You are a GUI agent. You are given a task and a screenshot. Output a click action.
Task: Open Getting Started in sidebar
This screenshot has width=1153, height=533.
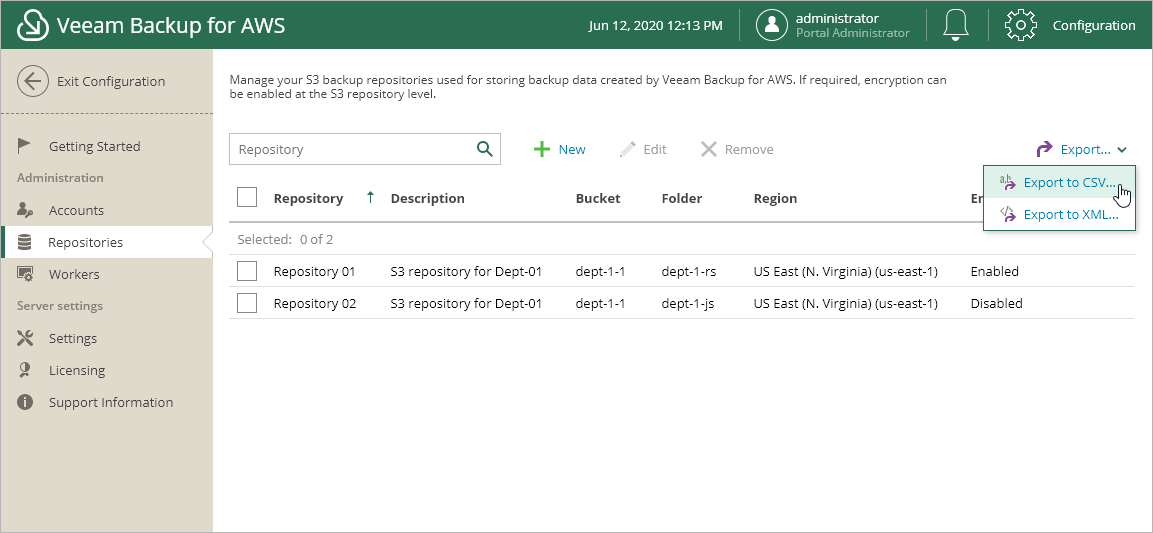coord(94,146)
